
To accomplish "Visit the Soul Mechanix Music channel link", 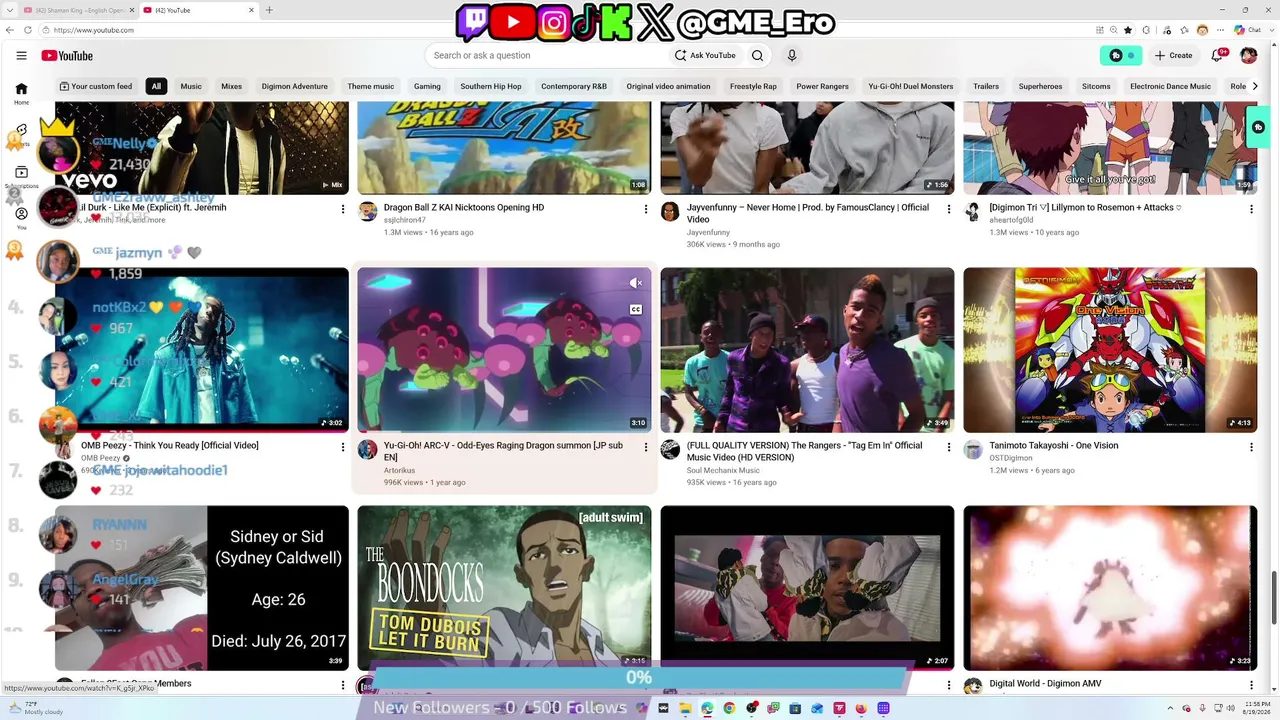I will 723,470.
